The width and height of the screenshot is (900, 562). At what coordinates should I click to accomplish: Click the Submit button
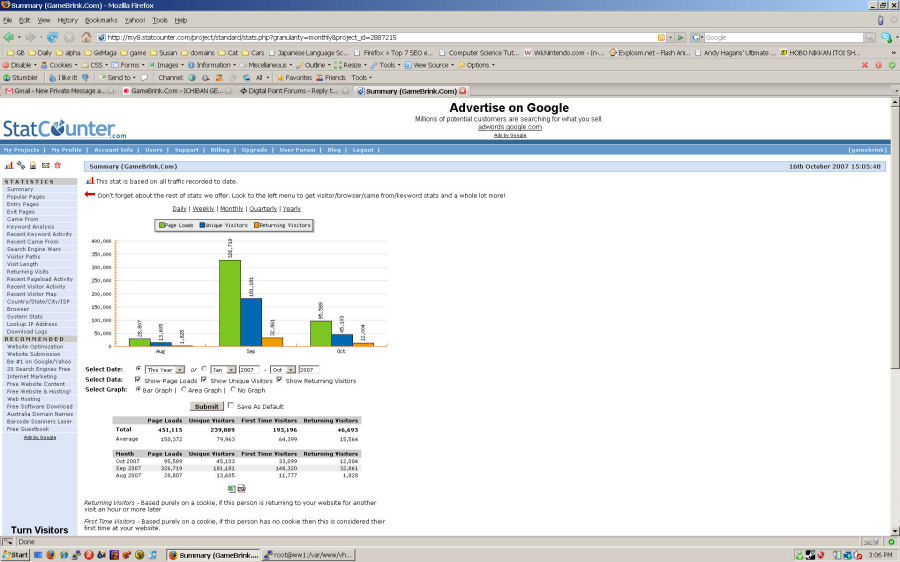207,407
